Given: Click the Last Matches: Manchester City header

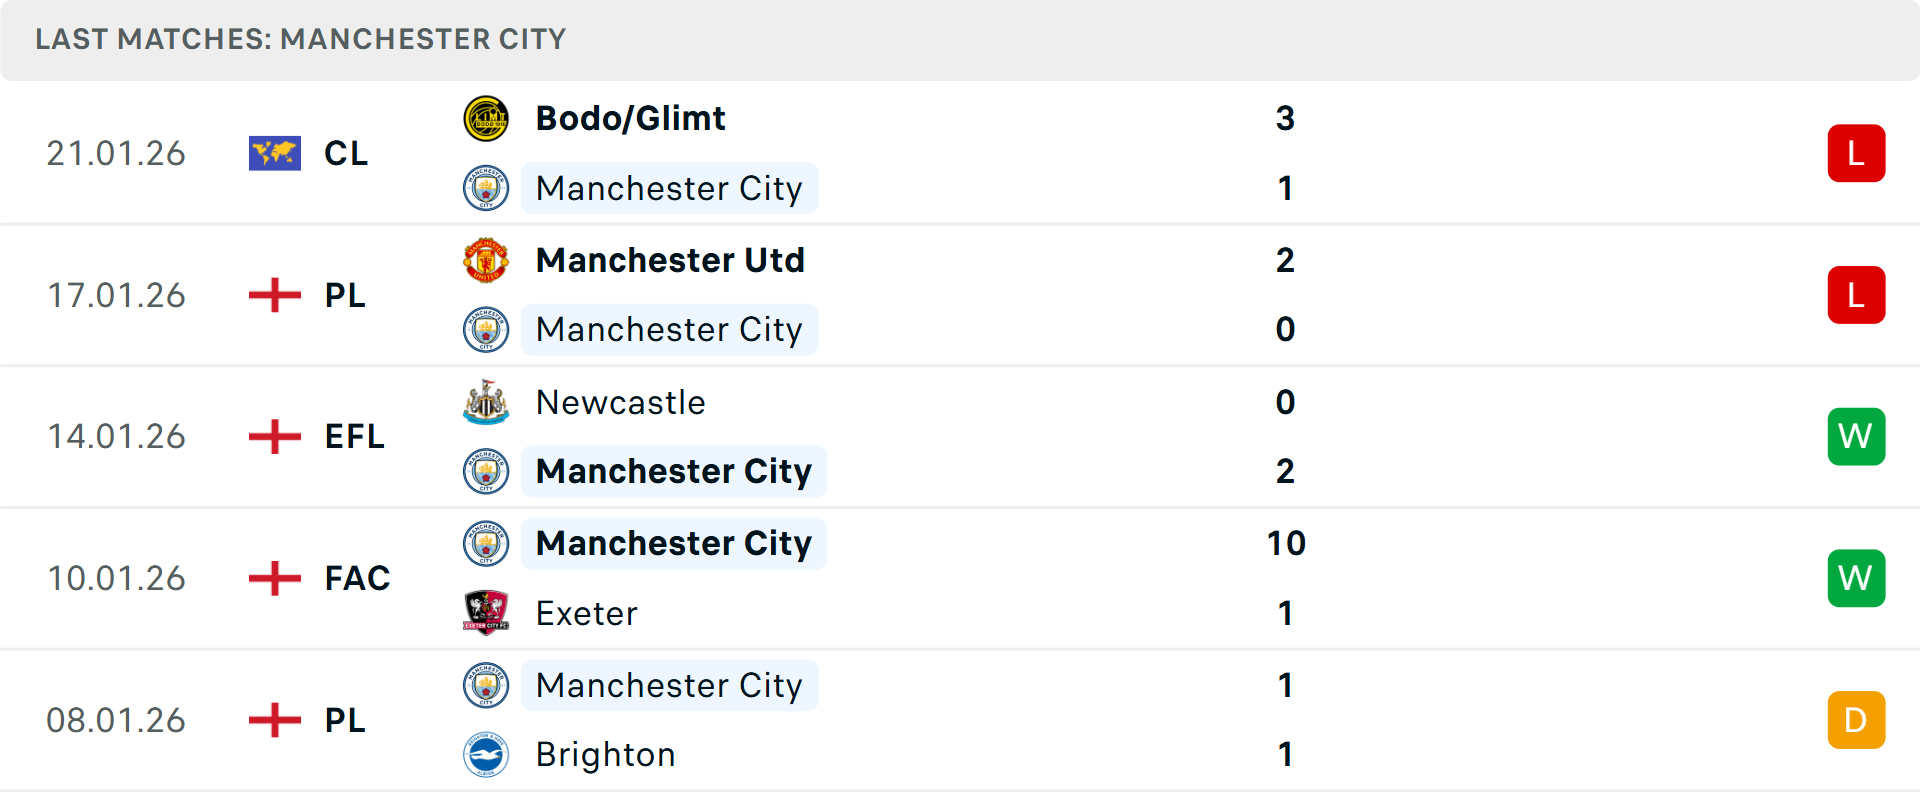Looking at the screenshot, I should click(x=300, y=39).
